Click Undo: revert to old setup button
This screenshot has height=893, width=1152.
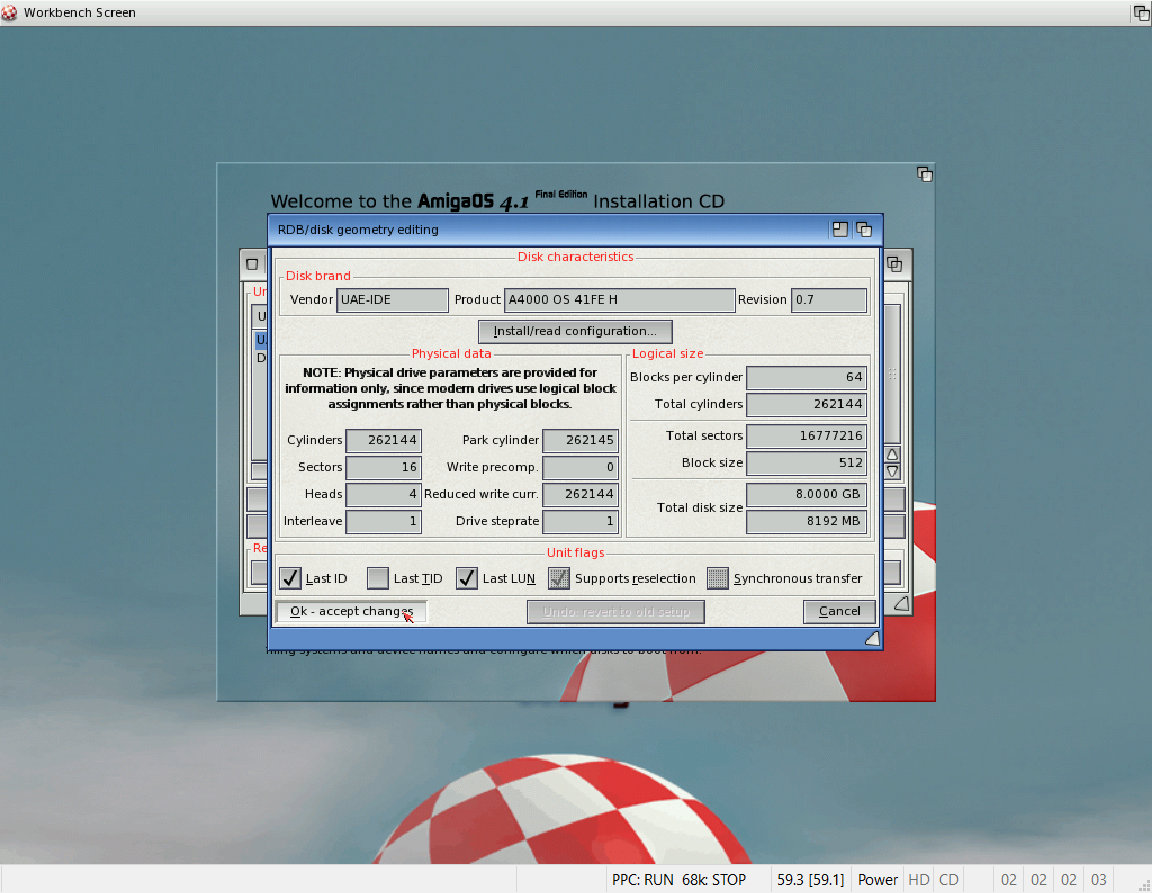616,612
